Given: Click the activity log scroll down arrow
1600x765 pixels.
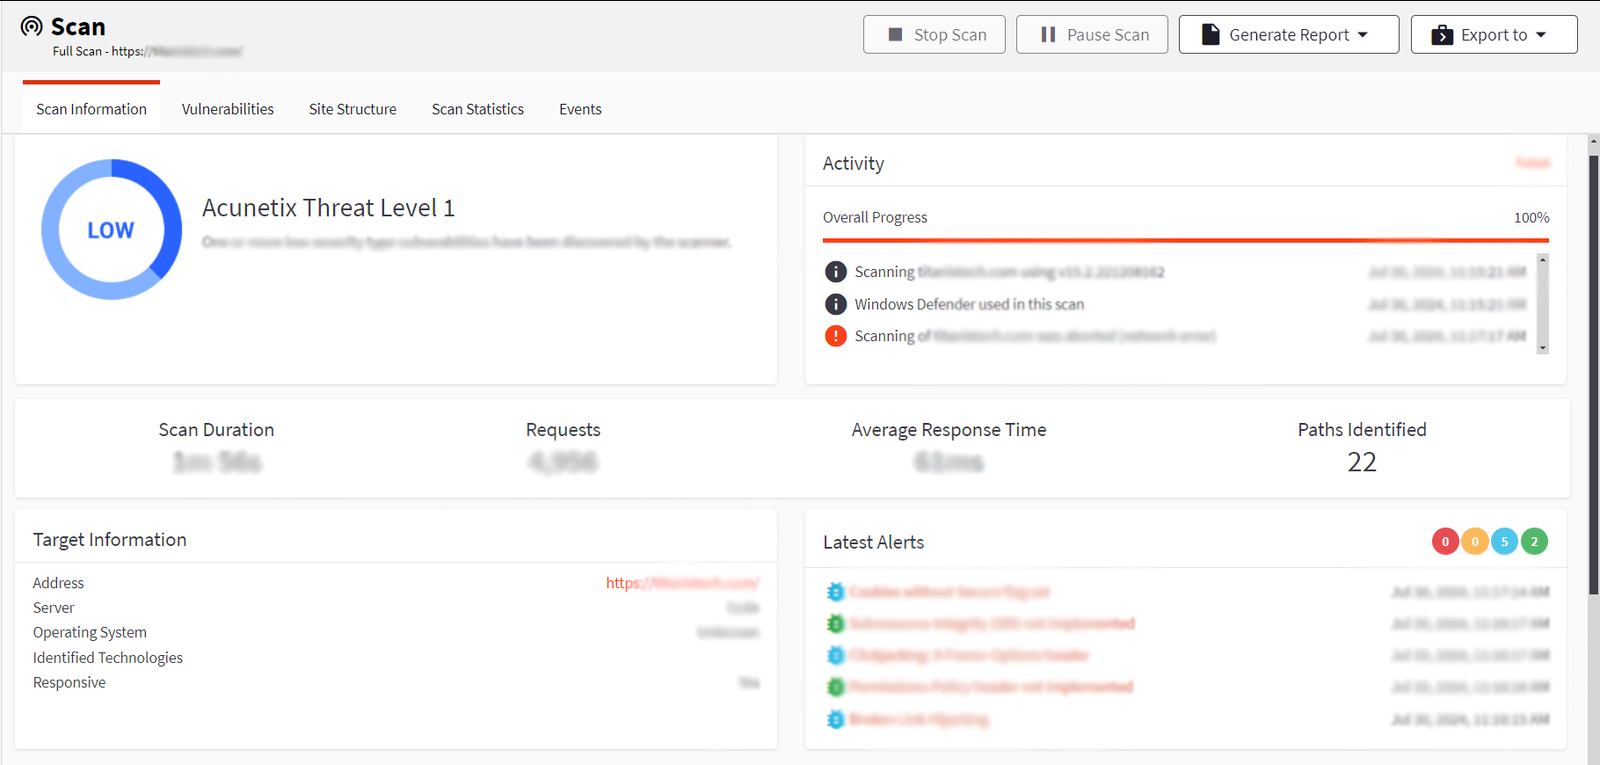Looking at the screenshot, I should click(x=1543, y=348).
